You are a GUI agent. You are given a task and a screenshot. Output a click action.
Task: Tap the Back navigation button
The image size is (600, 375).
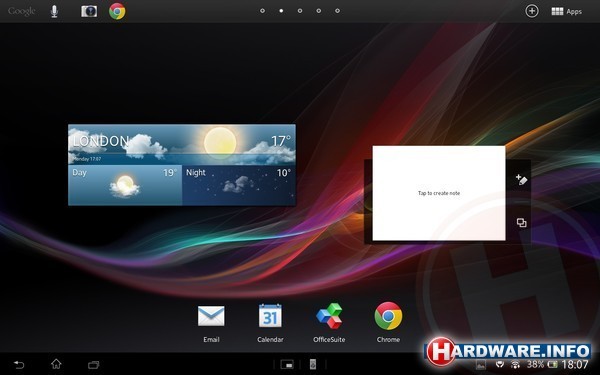(x=19, y=364)
